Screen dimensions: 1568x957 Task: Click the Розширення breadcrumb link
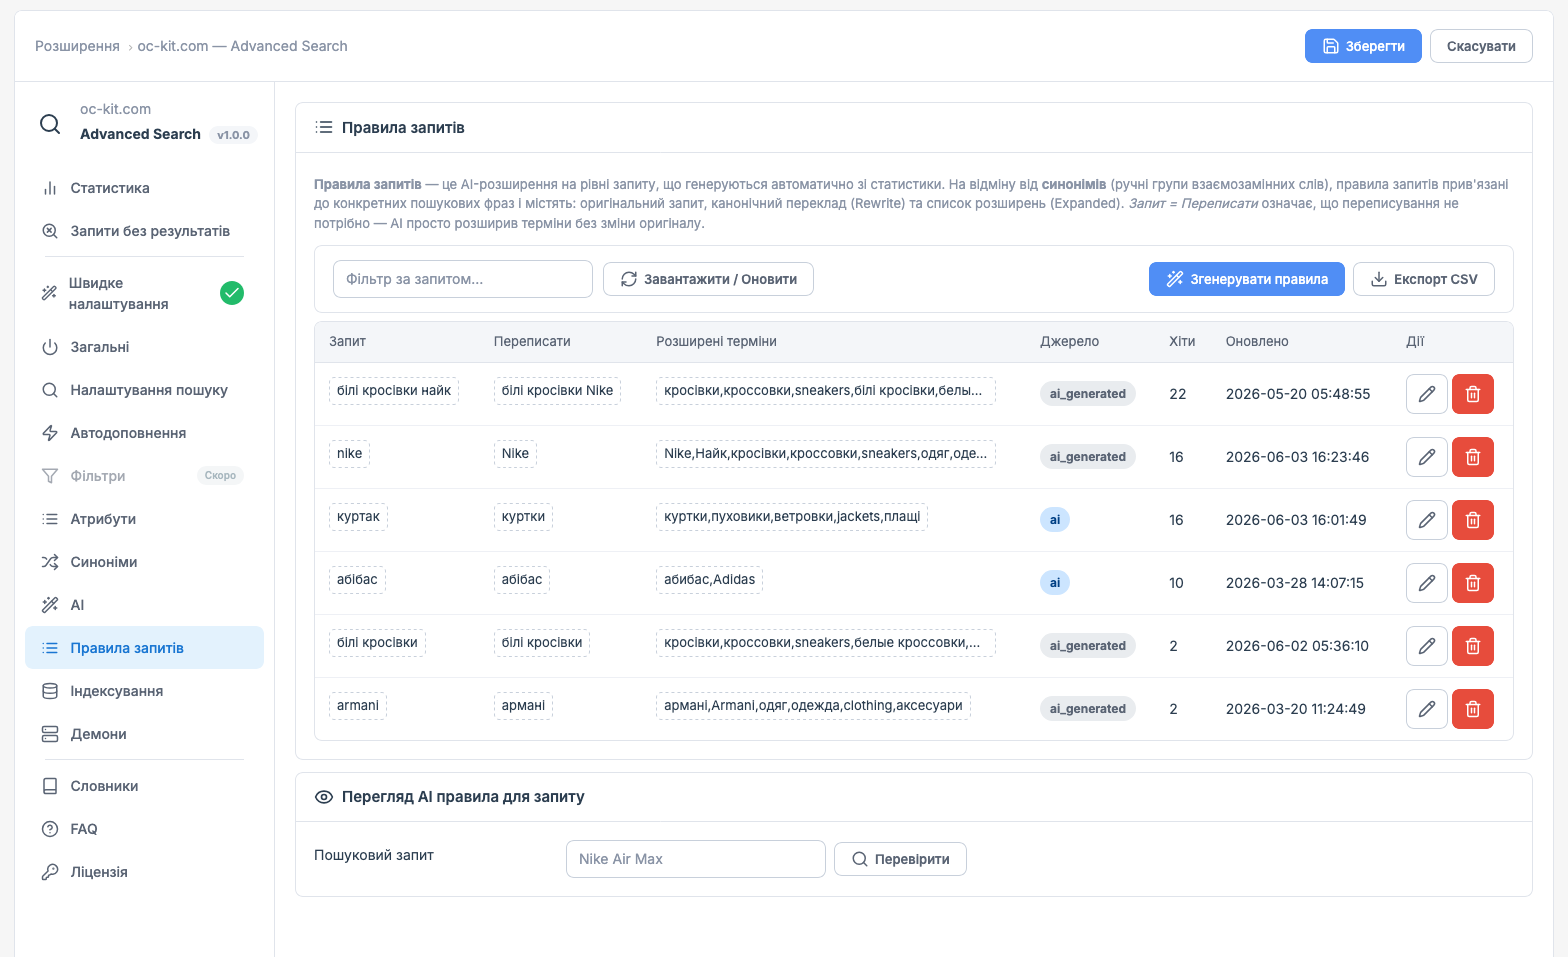(x=77, y=46)
